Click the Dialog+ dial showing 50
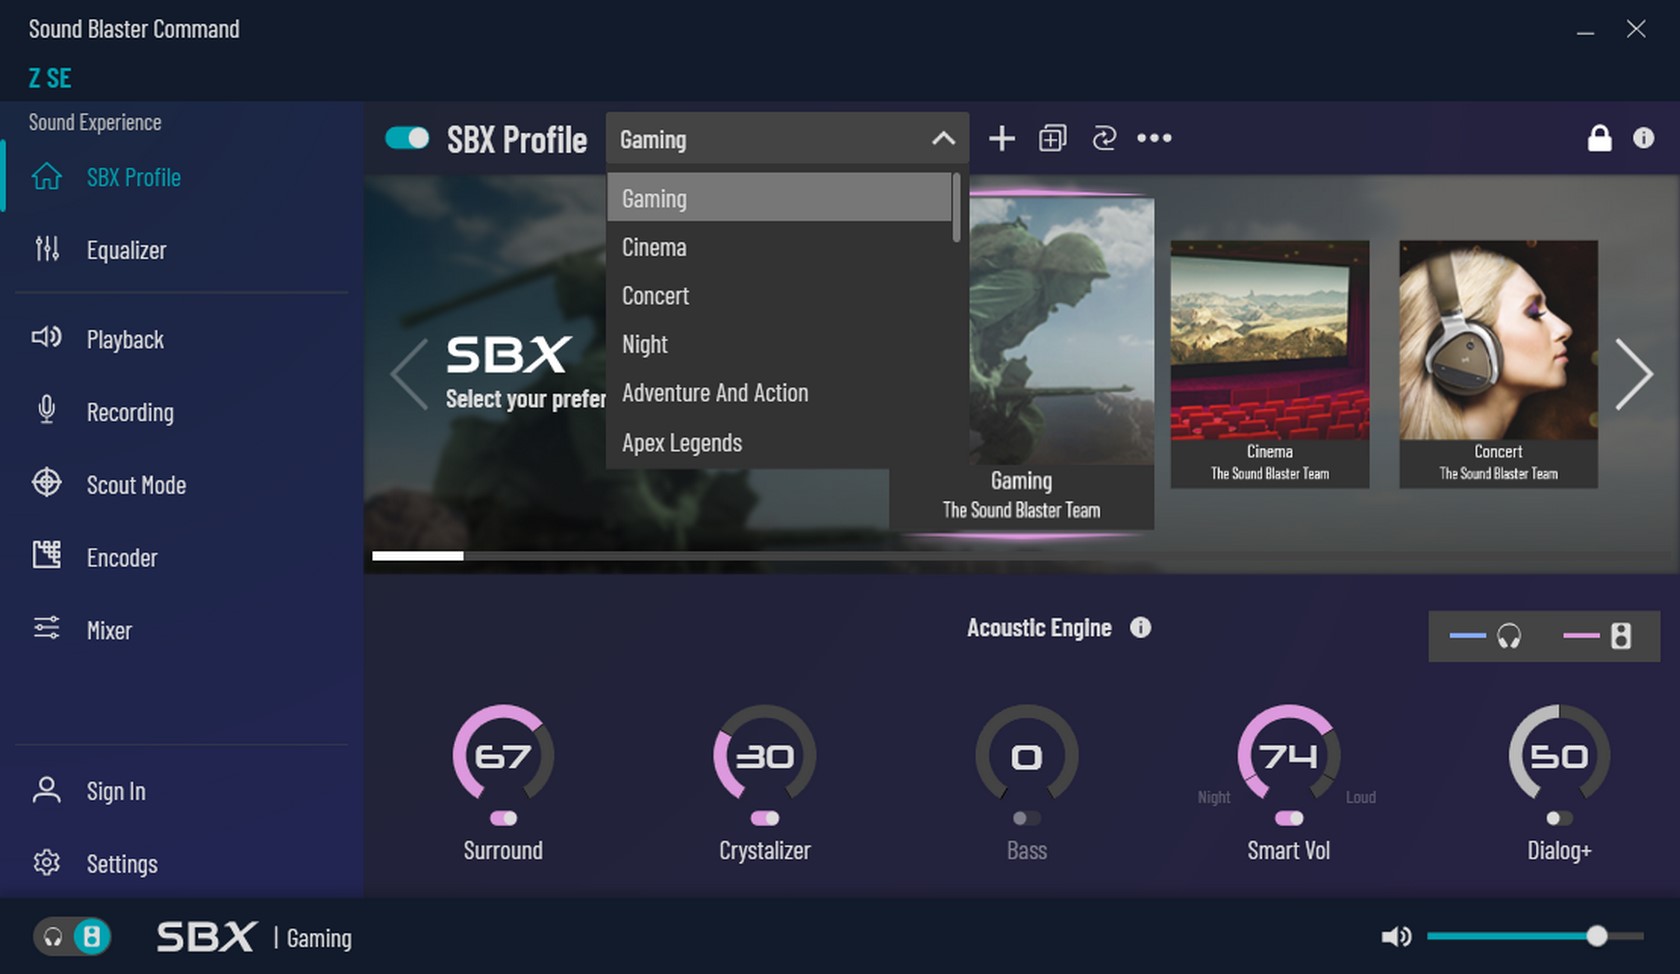Image resolution: width=1680 pixels, height=974 pixels. point(1559,755)
